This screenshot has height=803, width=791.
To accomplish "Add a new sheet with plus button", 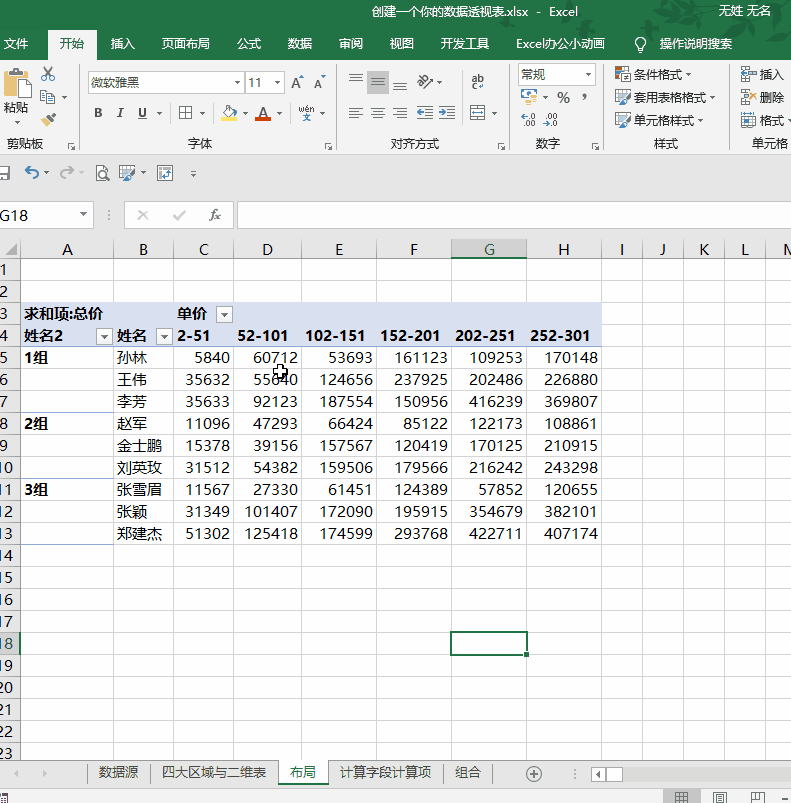I will point(533,774).
